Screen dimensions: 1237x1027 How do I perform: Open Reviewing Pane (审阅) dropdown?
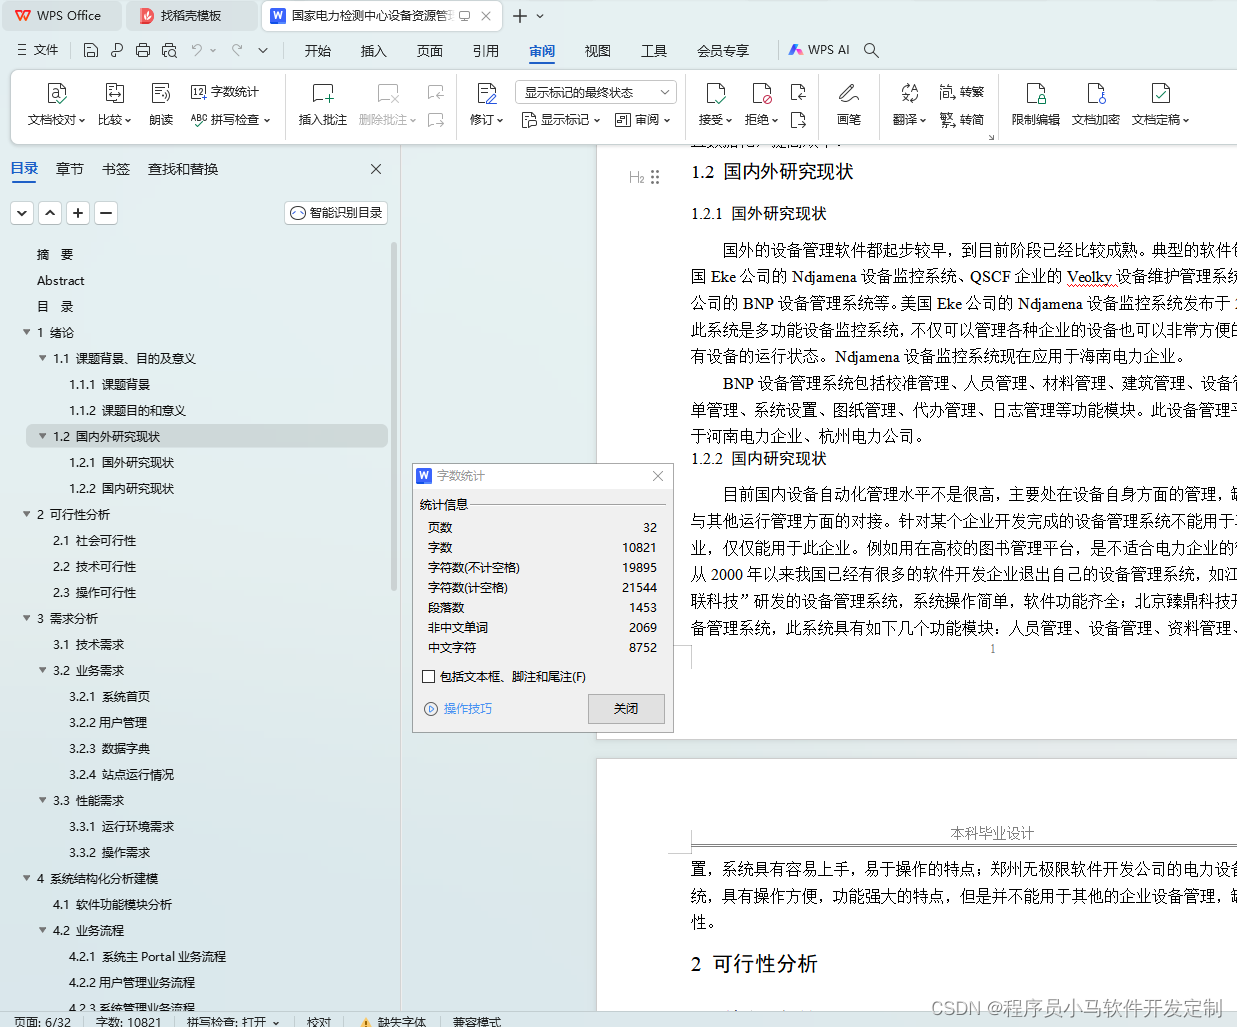[x=642, y=119]
